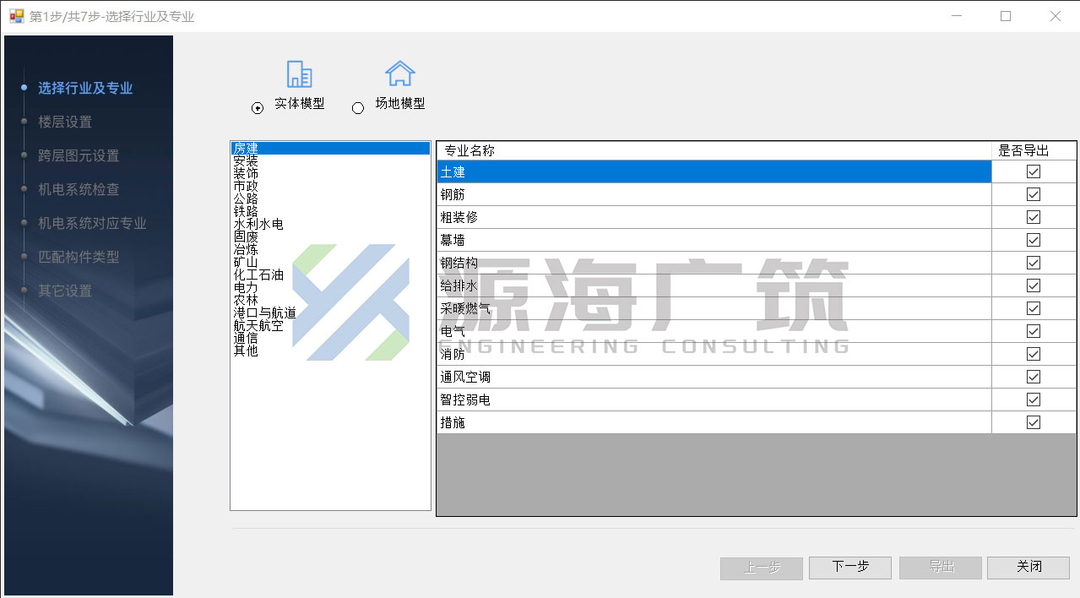The image size is (1080, 598).
Task: Uncheck the export checkbox for 电气
Action: (1033, 331)
